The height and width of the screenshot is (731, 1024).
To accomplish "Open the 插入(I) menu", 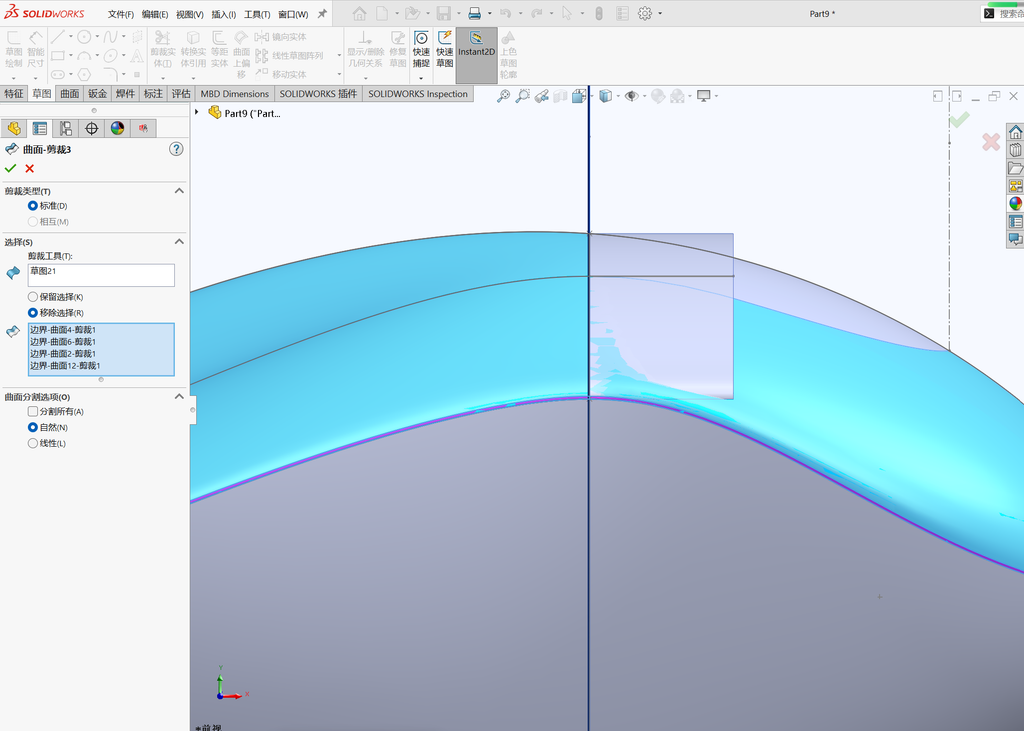I will coord(223,14).
